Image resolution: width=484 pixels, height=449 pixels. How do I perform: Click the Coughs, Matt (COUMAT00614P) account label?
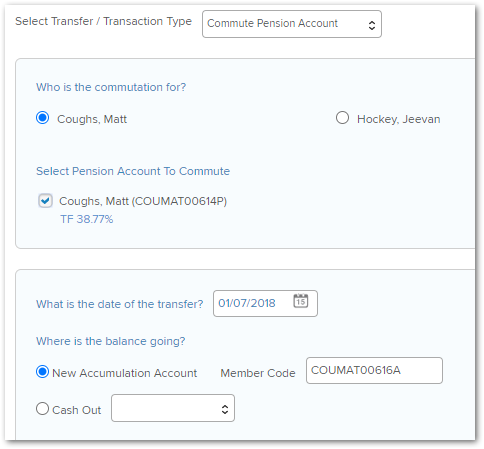pos(143,201)
